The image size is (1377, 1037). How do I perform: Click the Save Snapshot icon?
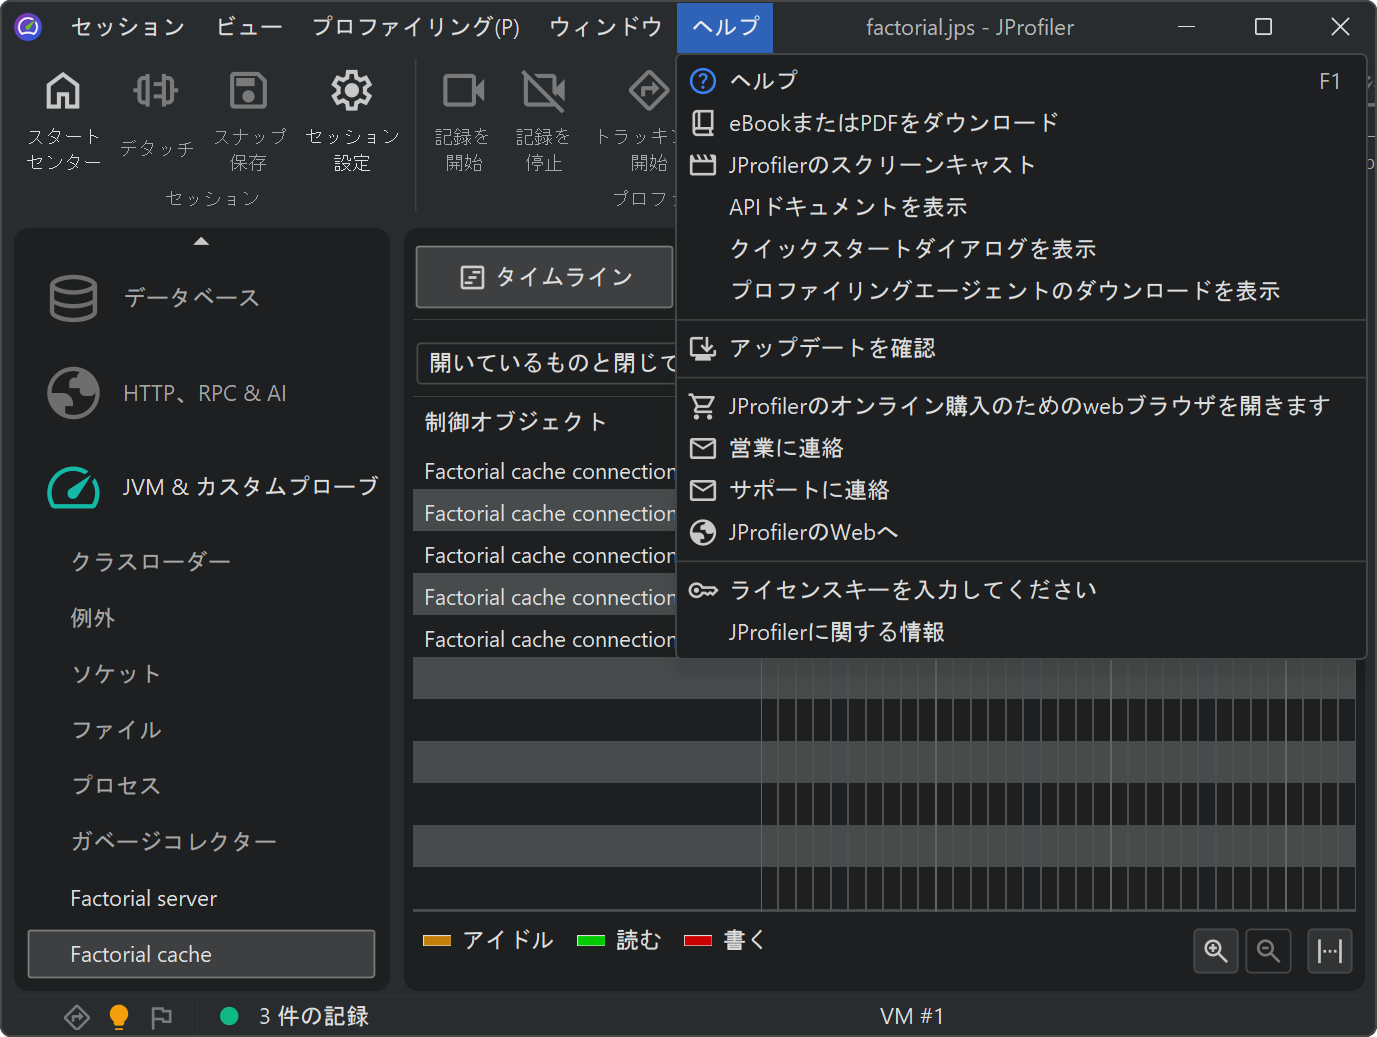(x=248, y=92)
